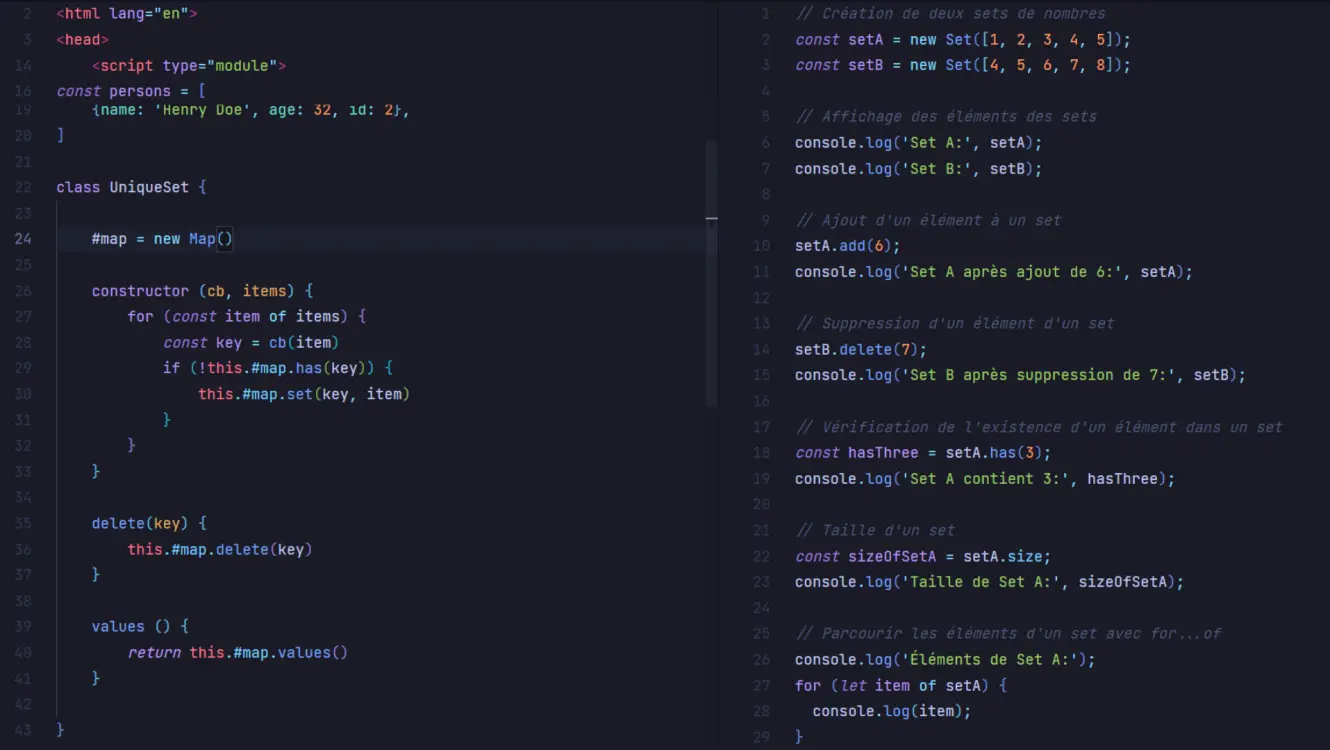
Task: Click the 'Taille de Set A:' log line
Action: tap(990, 582)
